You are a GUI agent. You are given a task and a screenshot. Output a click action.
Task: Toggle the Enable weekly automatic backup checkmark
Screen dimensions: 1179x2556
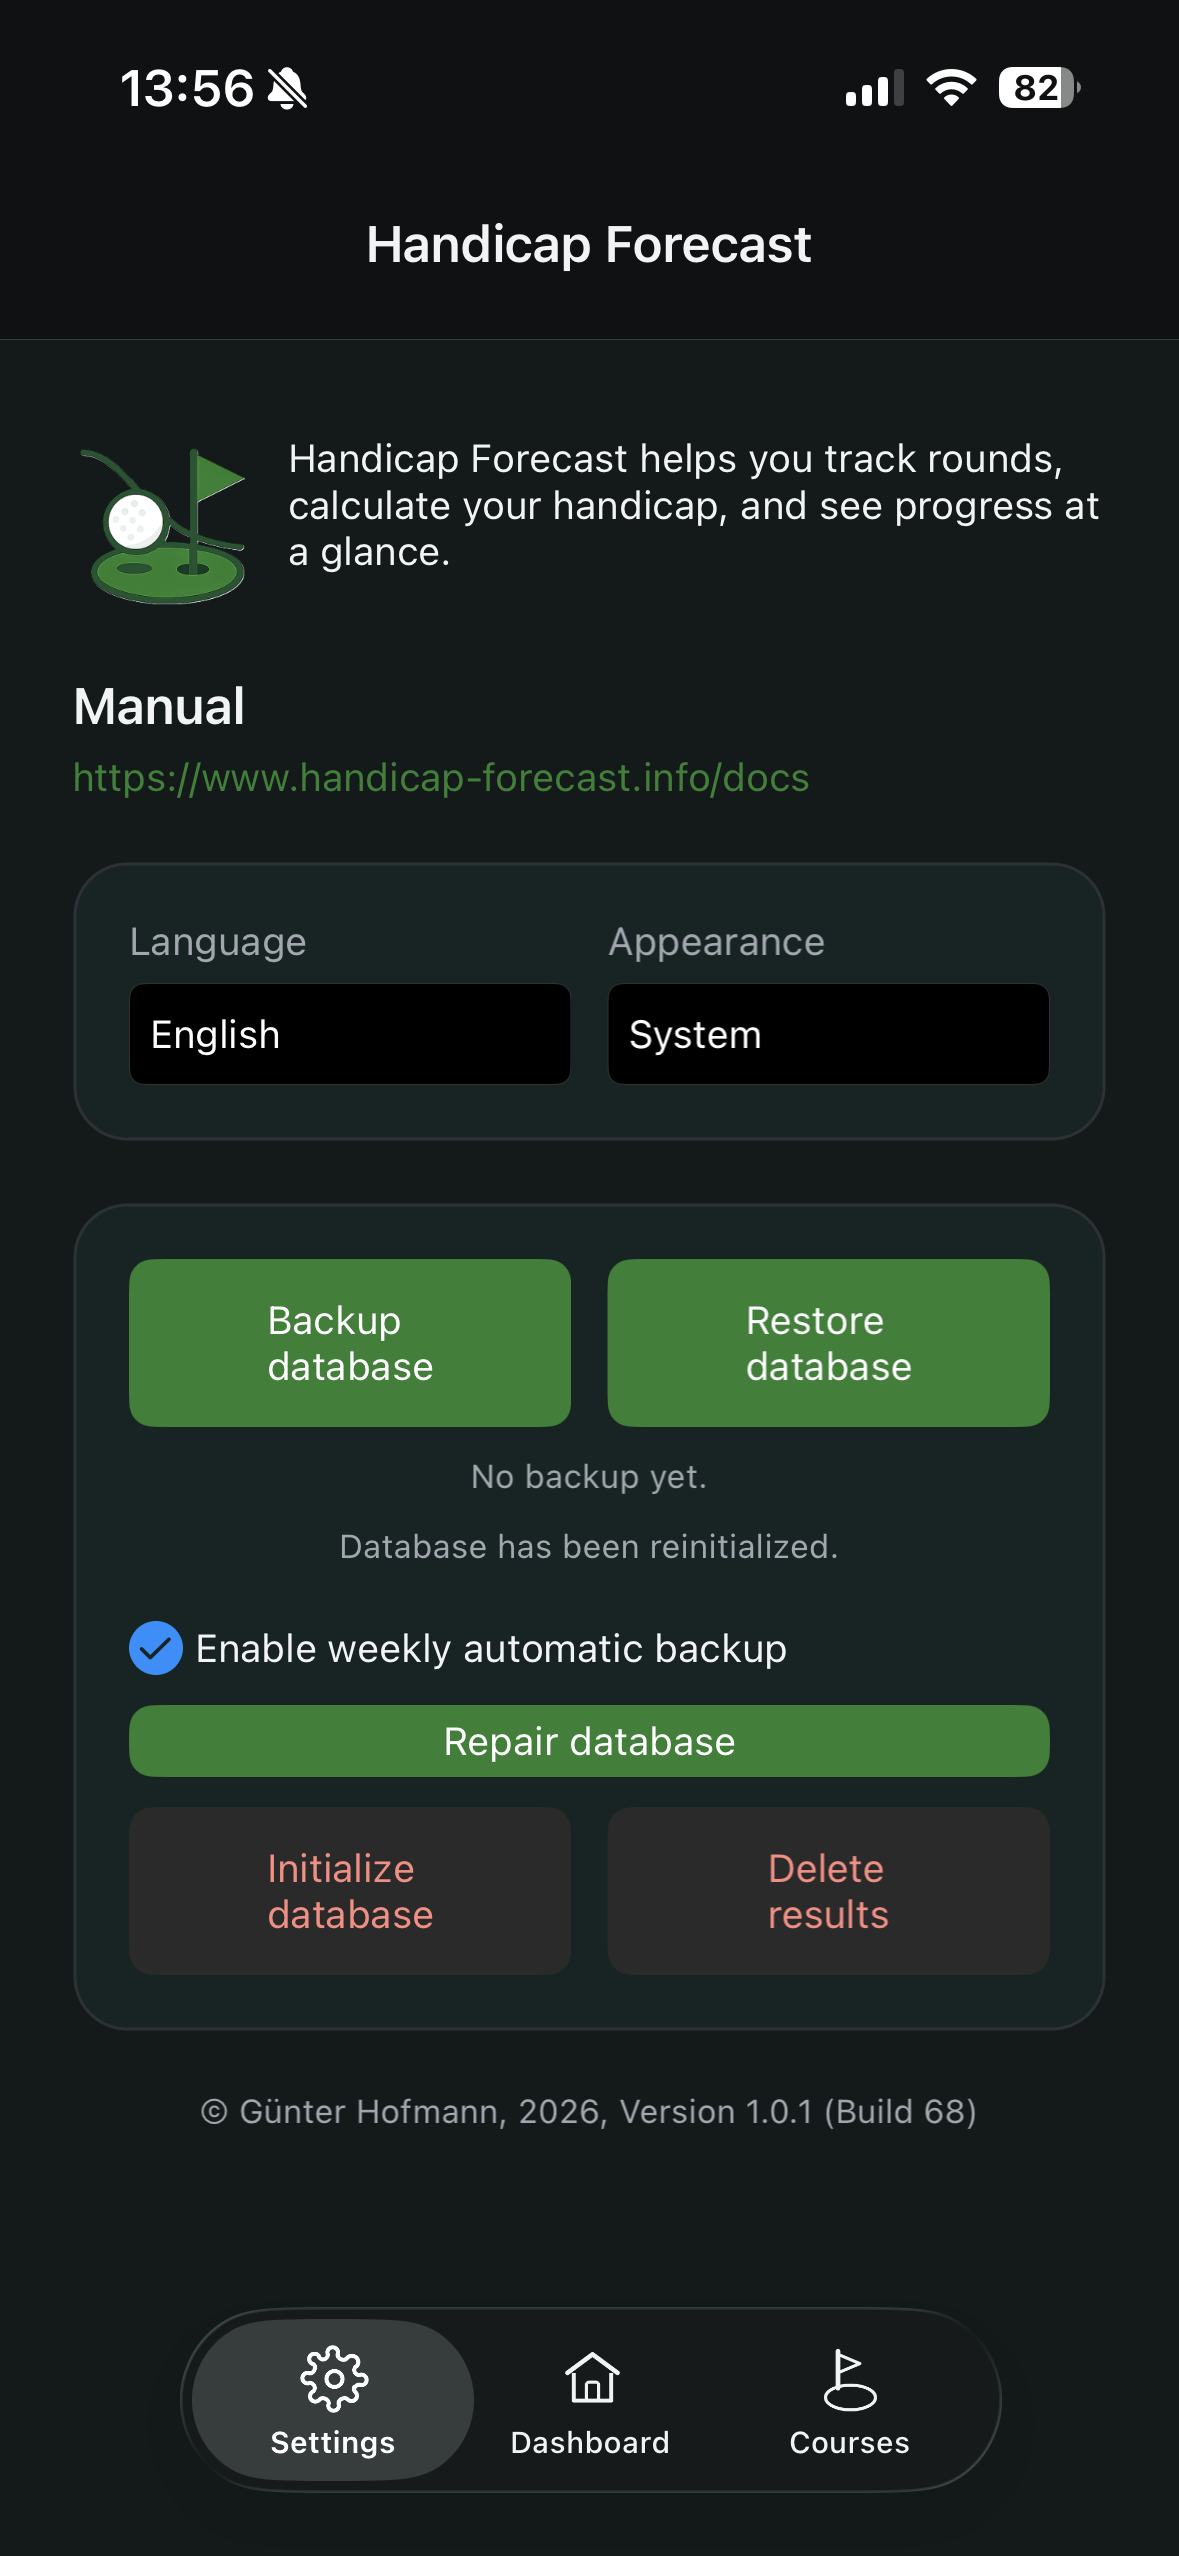click(155, 1648)
